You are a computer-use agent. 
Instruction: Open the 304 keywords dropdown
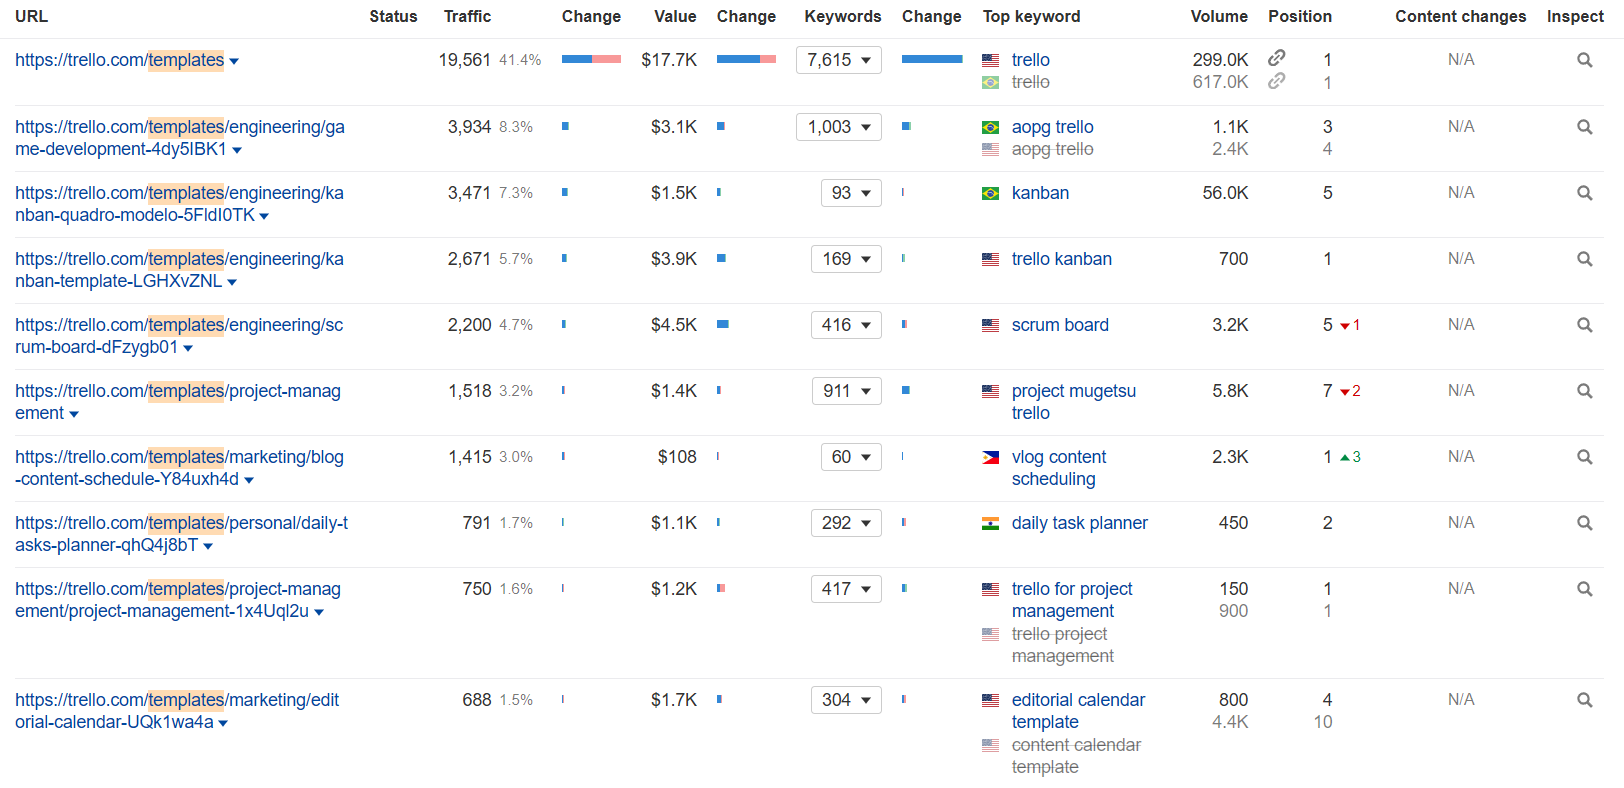click(846, 700)
